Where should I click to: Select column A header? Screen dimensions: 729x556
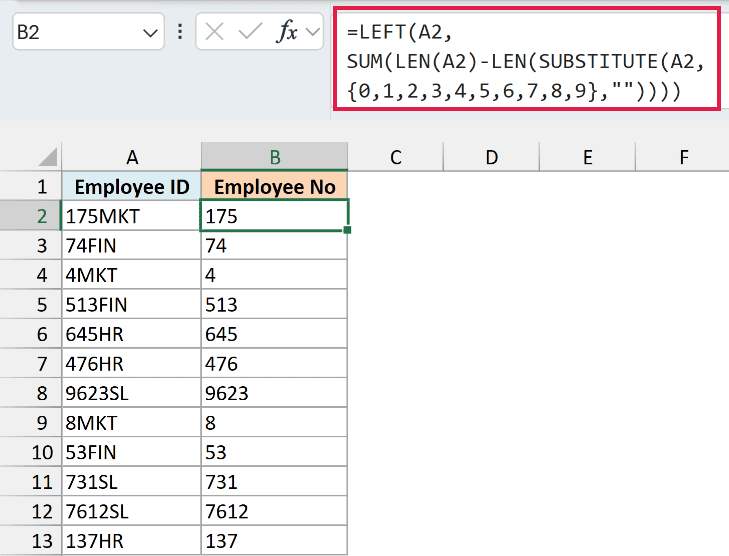pyautogui.click(x=132, y=157)
